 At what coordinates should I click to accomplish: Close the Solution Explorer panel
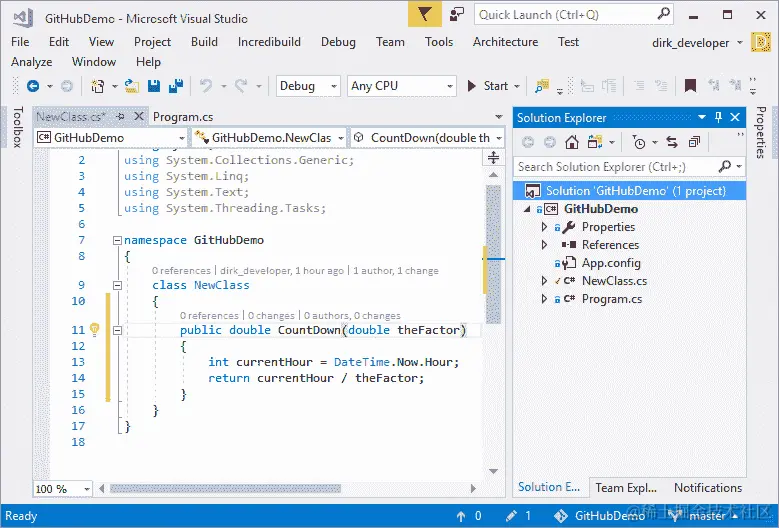735,117
